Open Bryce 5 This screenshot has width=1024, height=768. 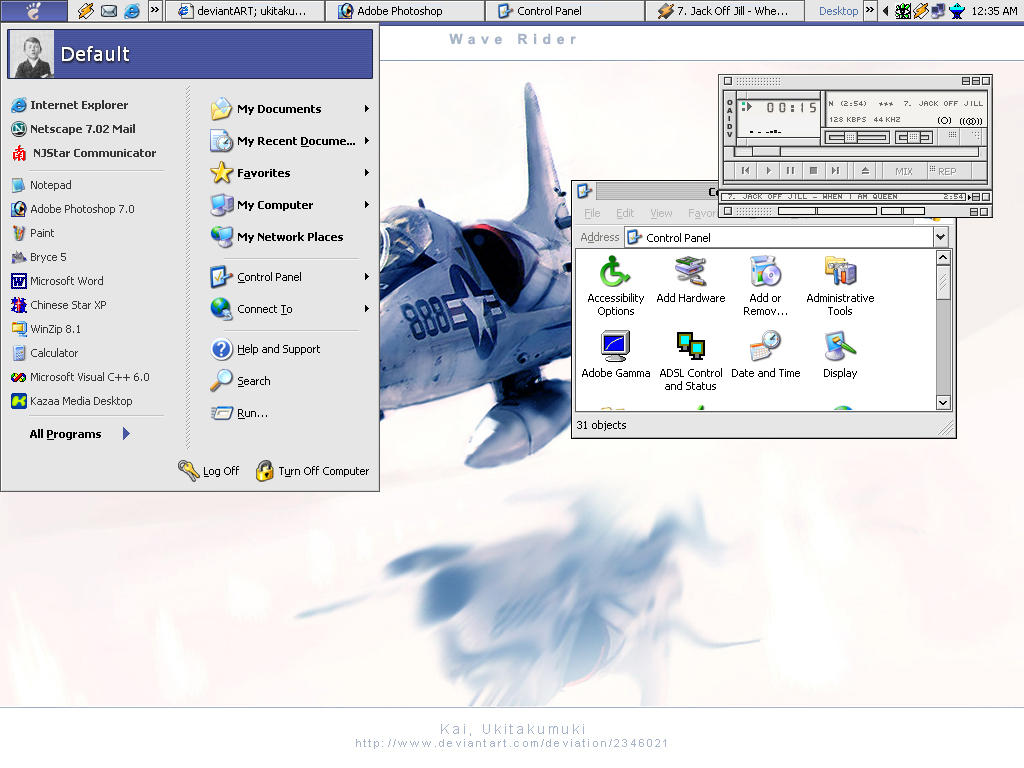pos(39,257)
